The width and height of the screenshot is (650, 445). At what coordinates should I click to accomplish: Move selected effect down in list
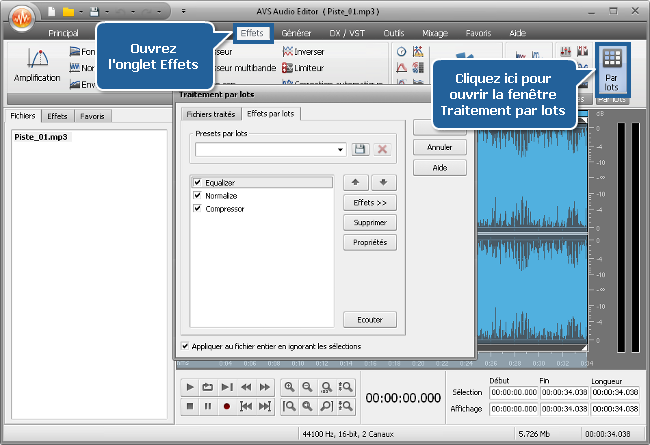pyautogui.click(x=383, y=182)
